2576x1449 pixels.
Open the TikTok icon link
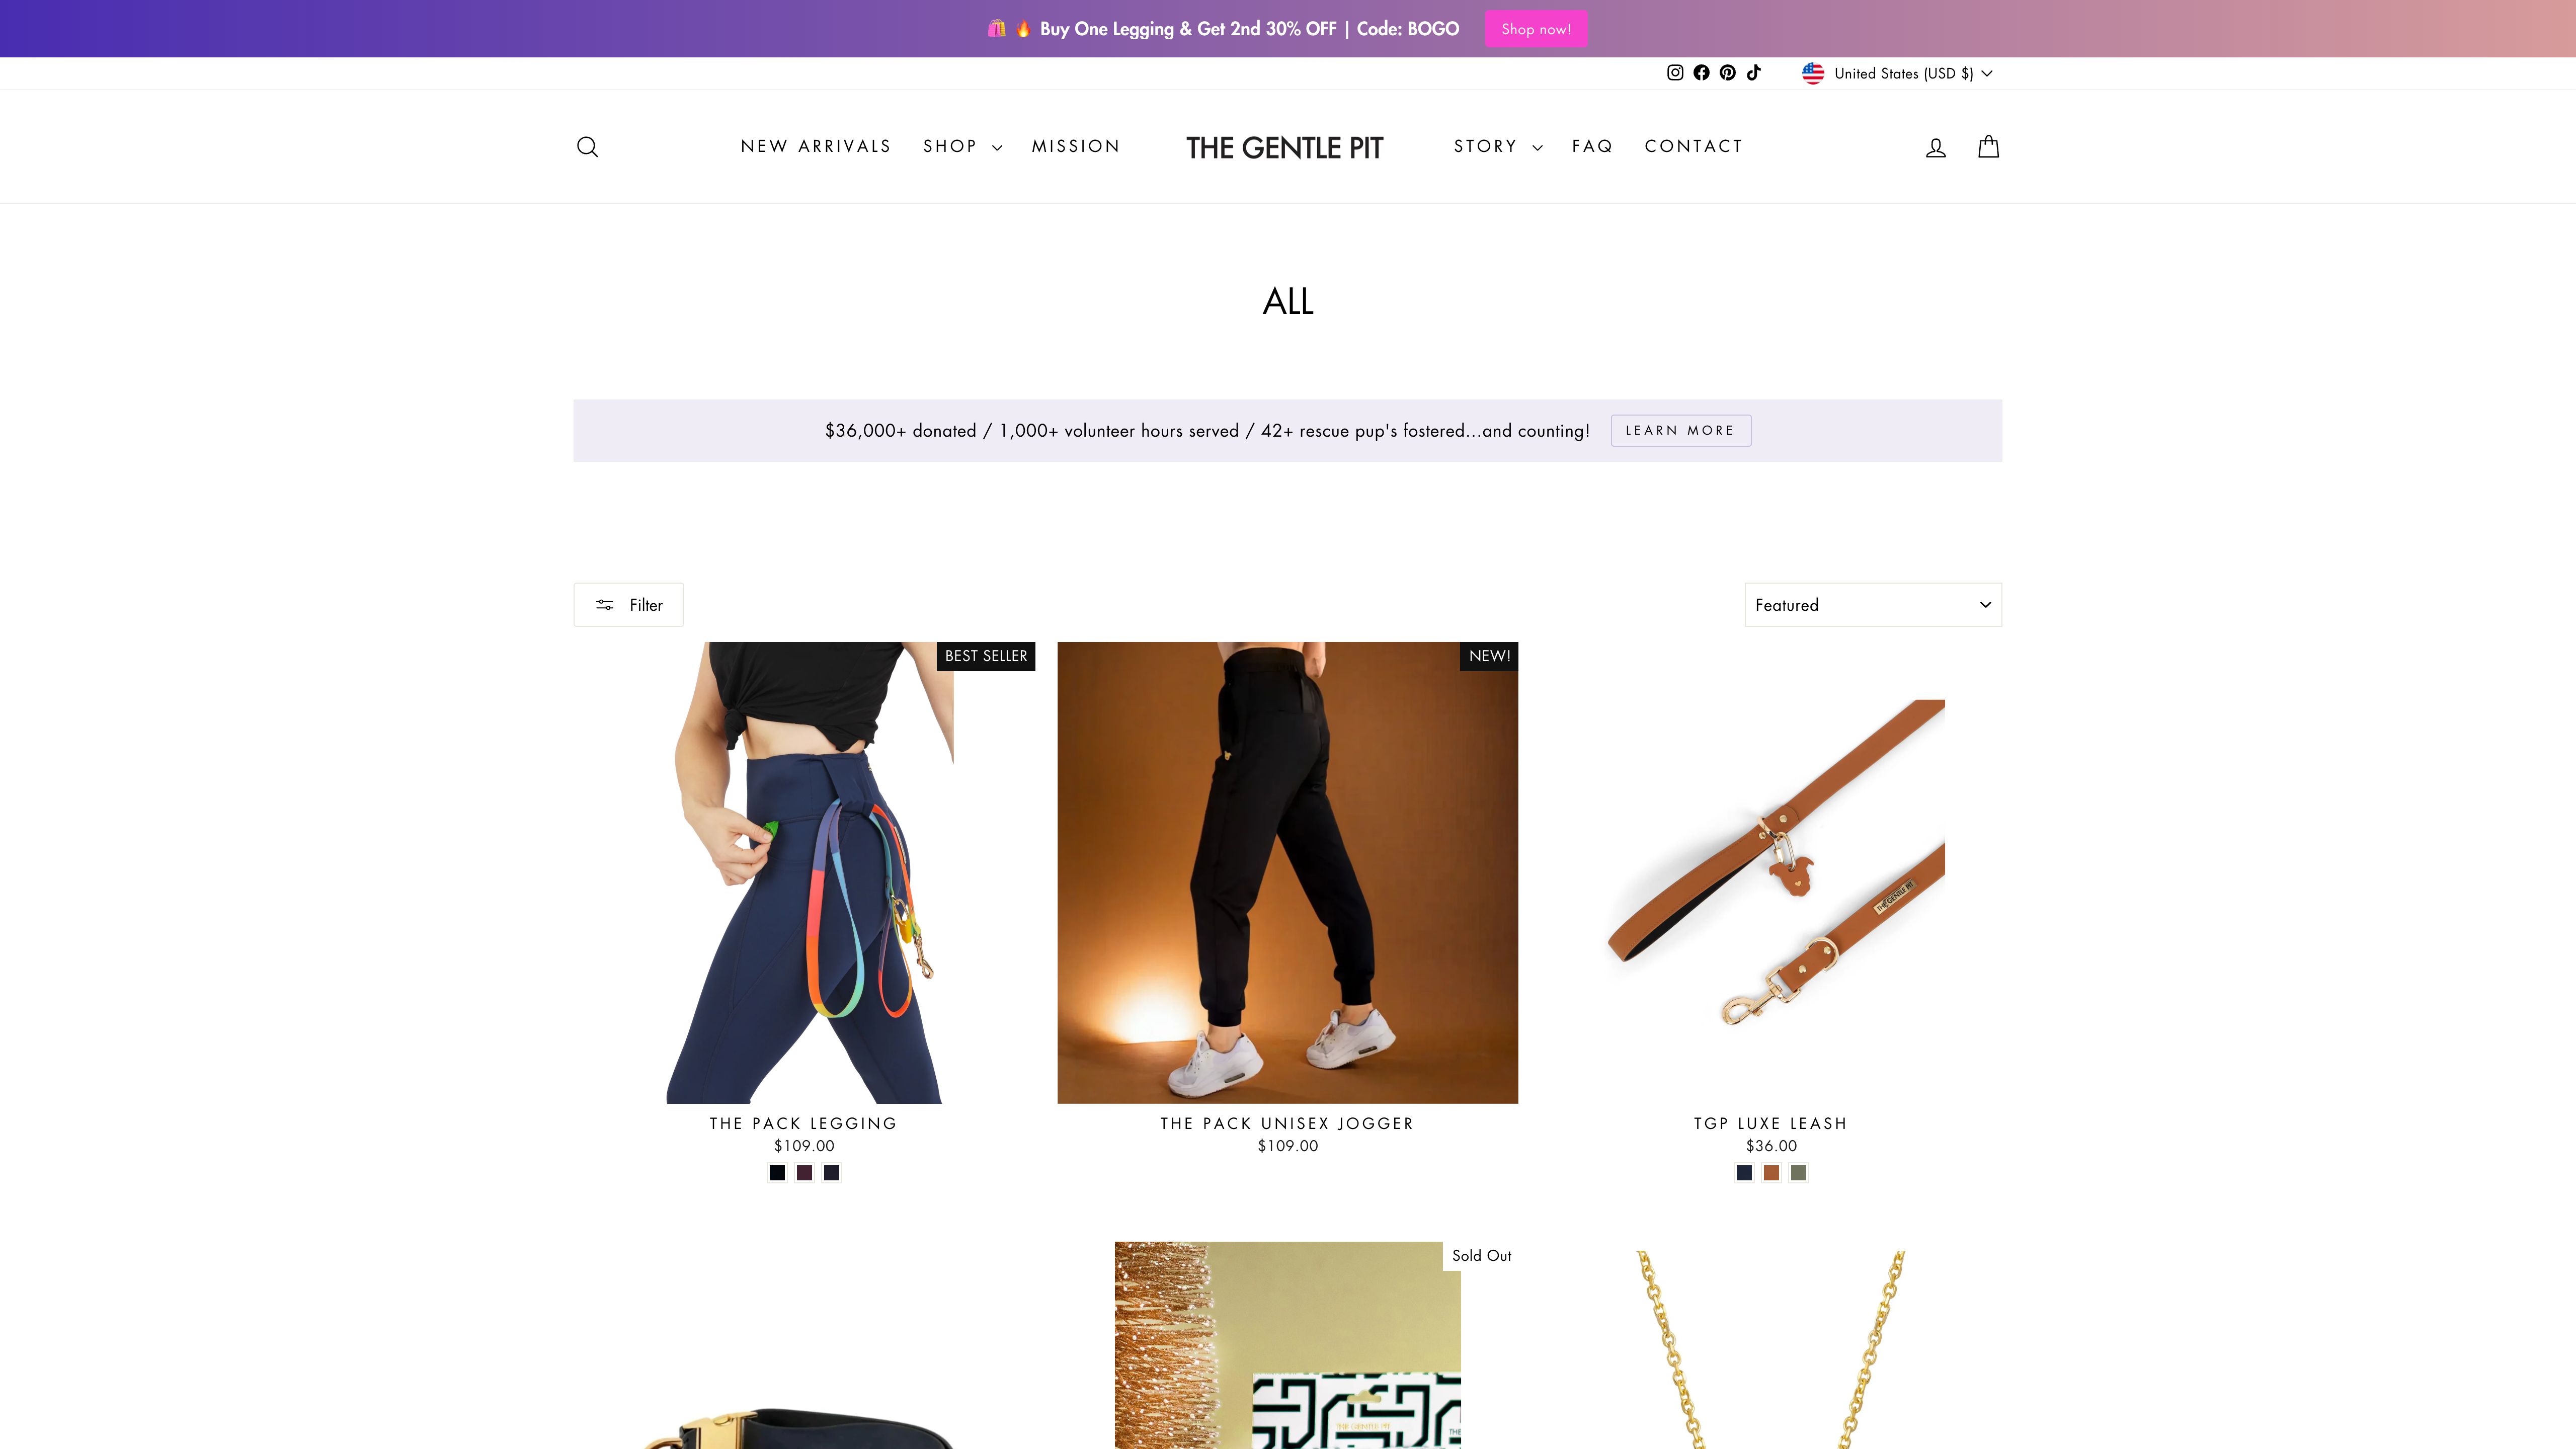(x=1753, y=73)
